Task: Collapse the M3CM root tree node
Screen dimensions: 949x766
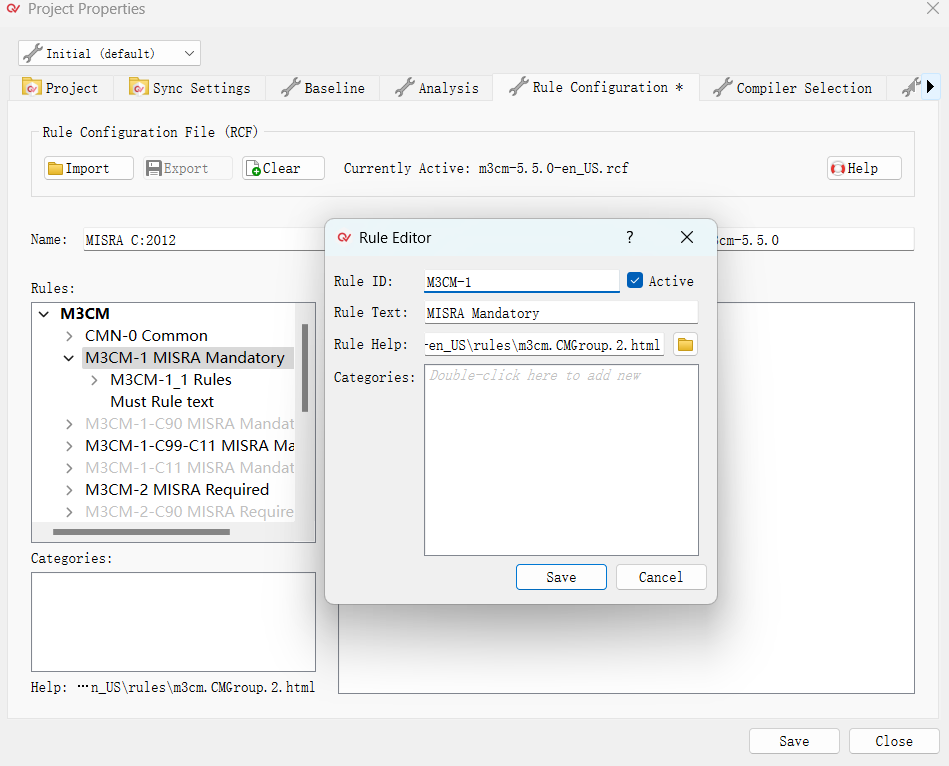Action: 43,314
